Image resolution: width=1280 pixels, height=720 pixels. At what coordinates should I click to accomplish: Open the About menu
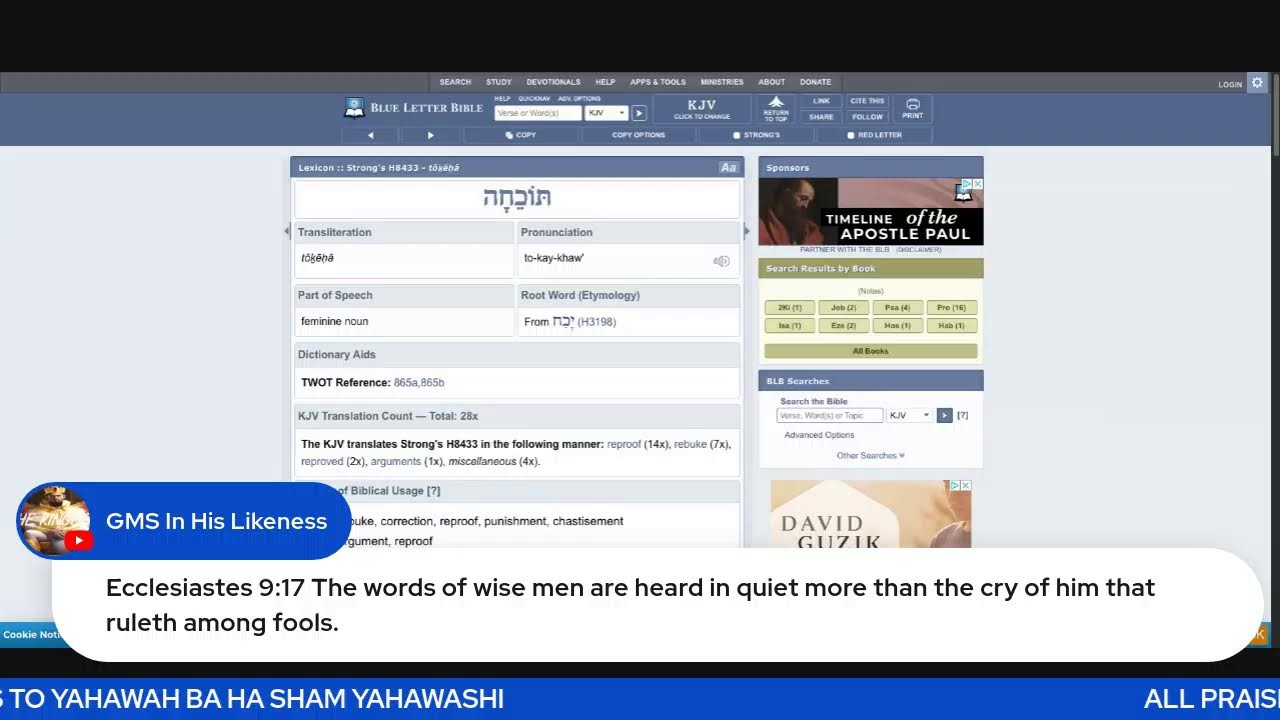point(771,82)
